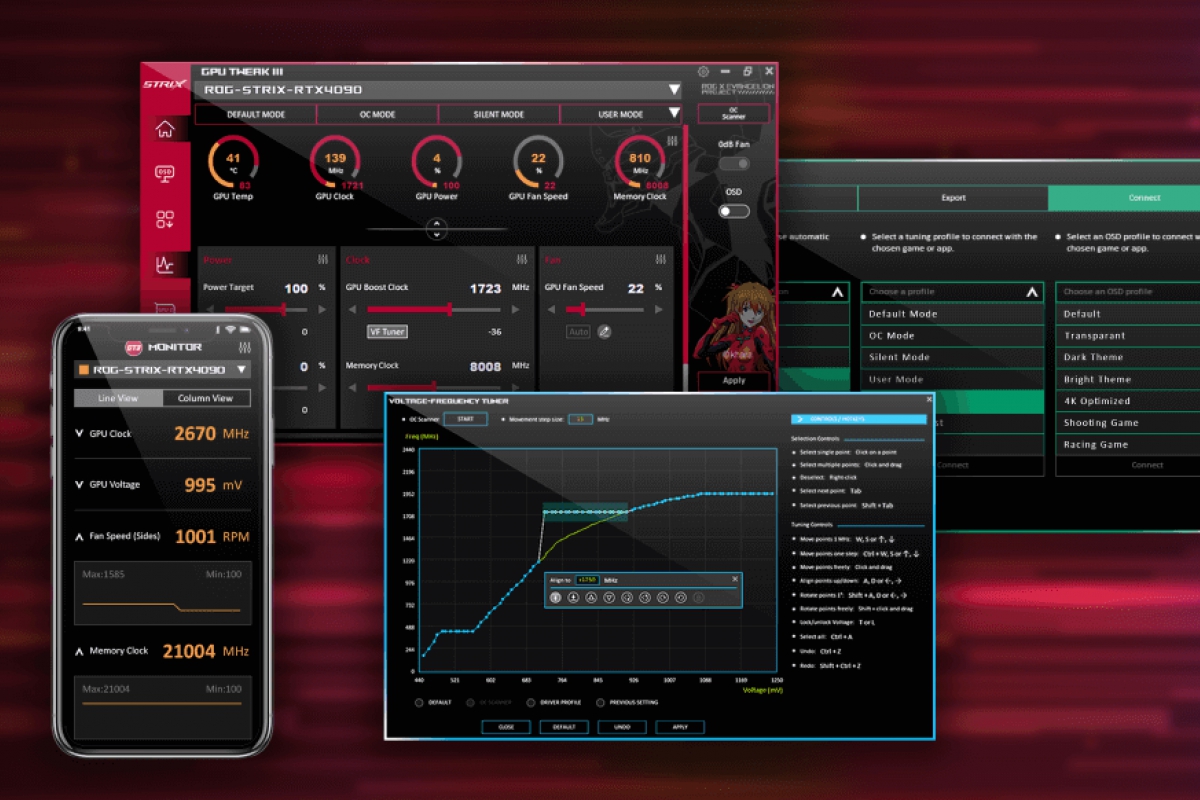Choose Silent Mode from profile list
1200x800 pixels.
pyautogui.click(x=953, y=357)
